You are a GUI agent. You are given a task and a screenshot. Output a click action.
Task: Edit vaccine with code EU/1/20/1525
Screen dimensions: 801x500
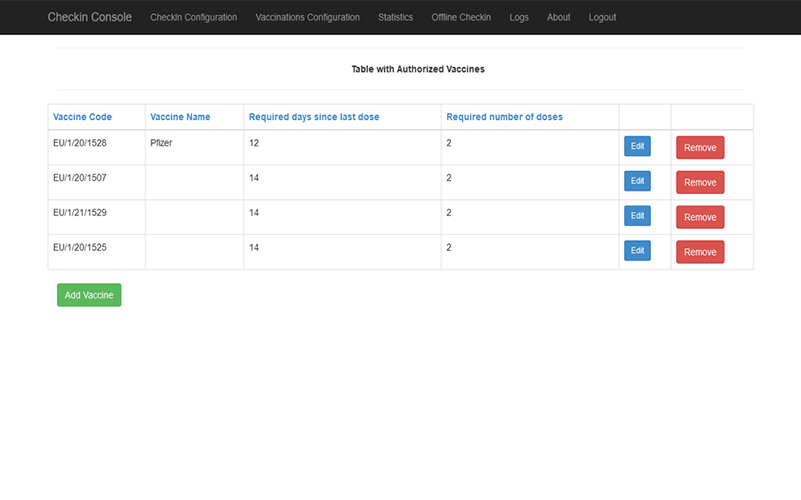point(637,250)
